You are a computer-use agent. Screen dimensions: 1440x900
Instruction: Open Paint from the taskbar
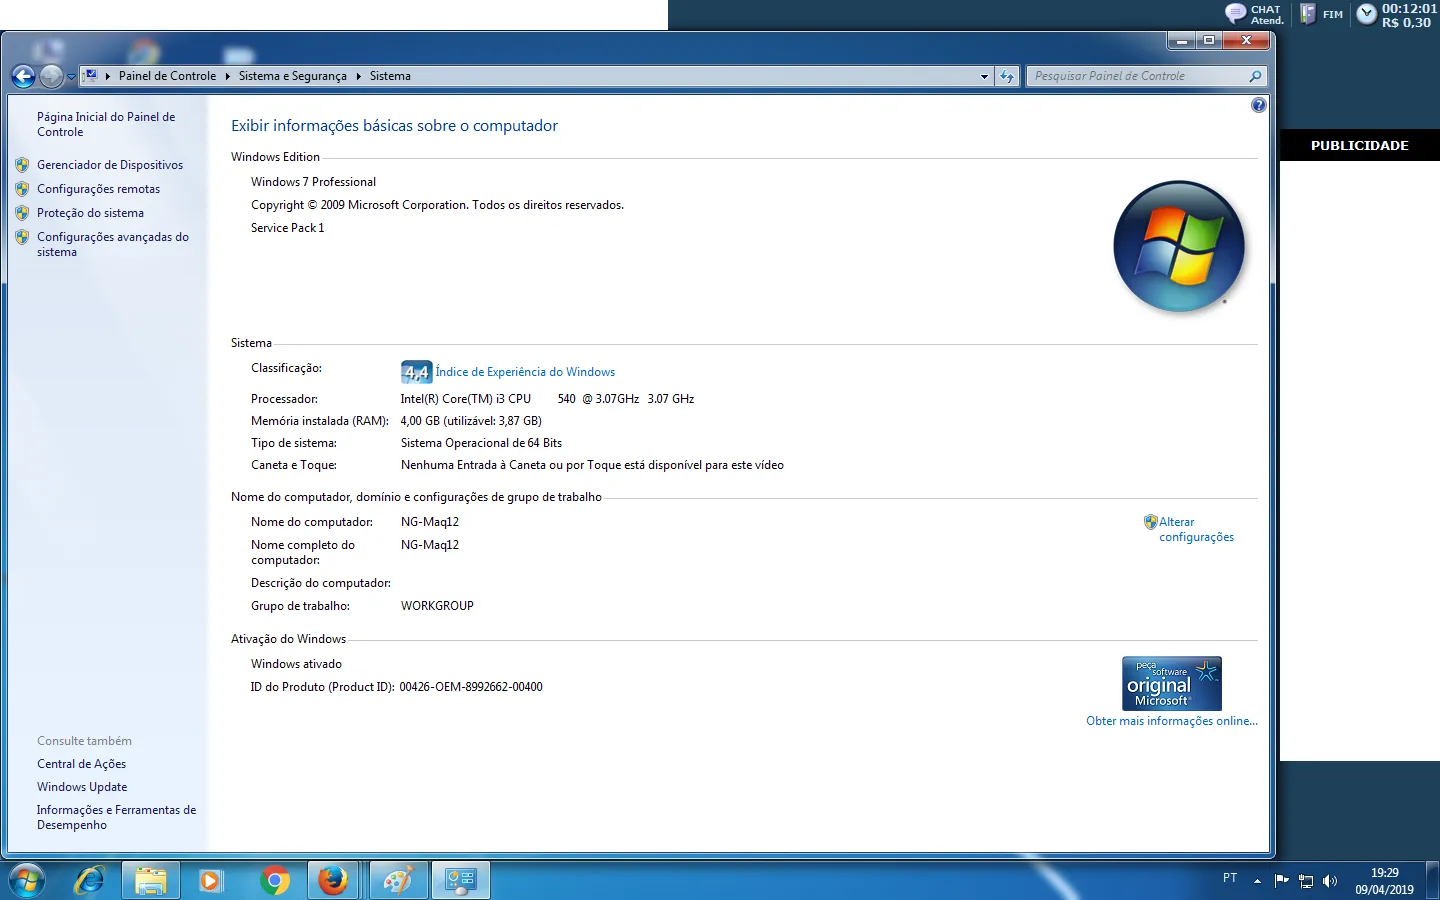[x=398, y=881]
